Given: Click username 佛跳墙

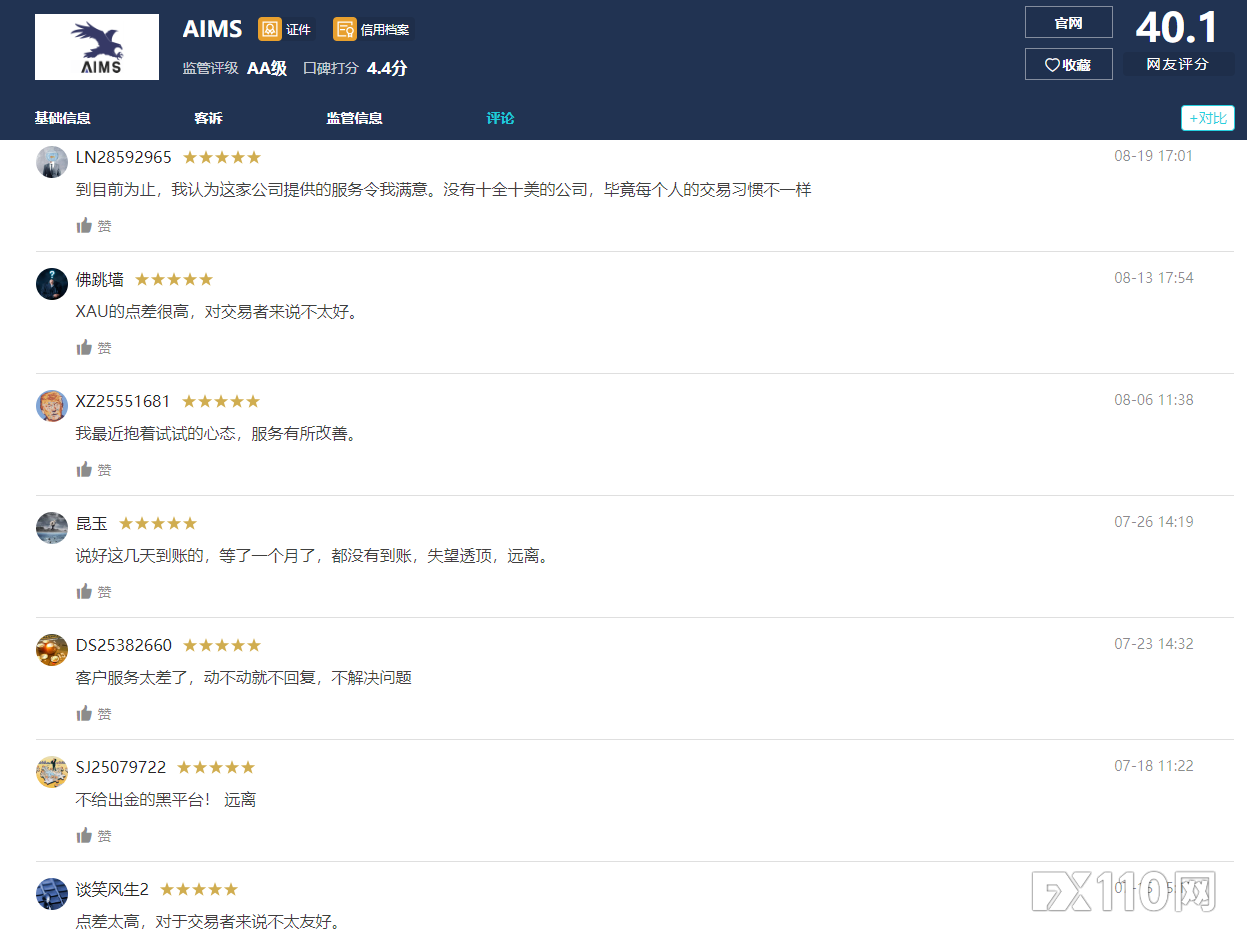Looking at the screenshot, I should tap(100, 280).
